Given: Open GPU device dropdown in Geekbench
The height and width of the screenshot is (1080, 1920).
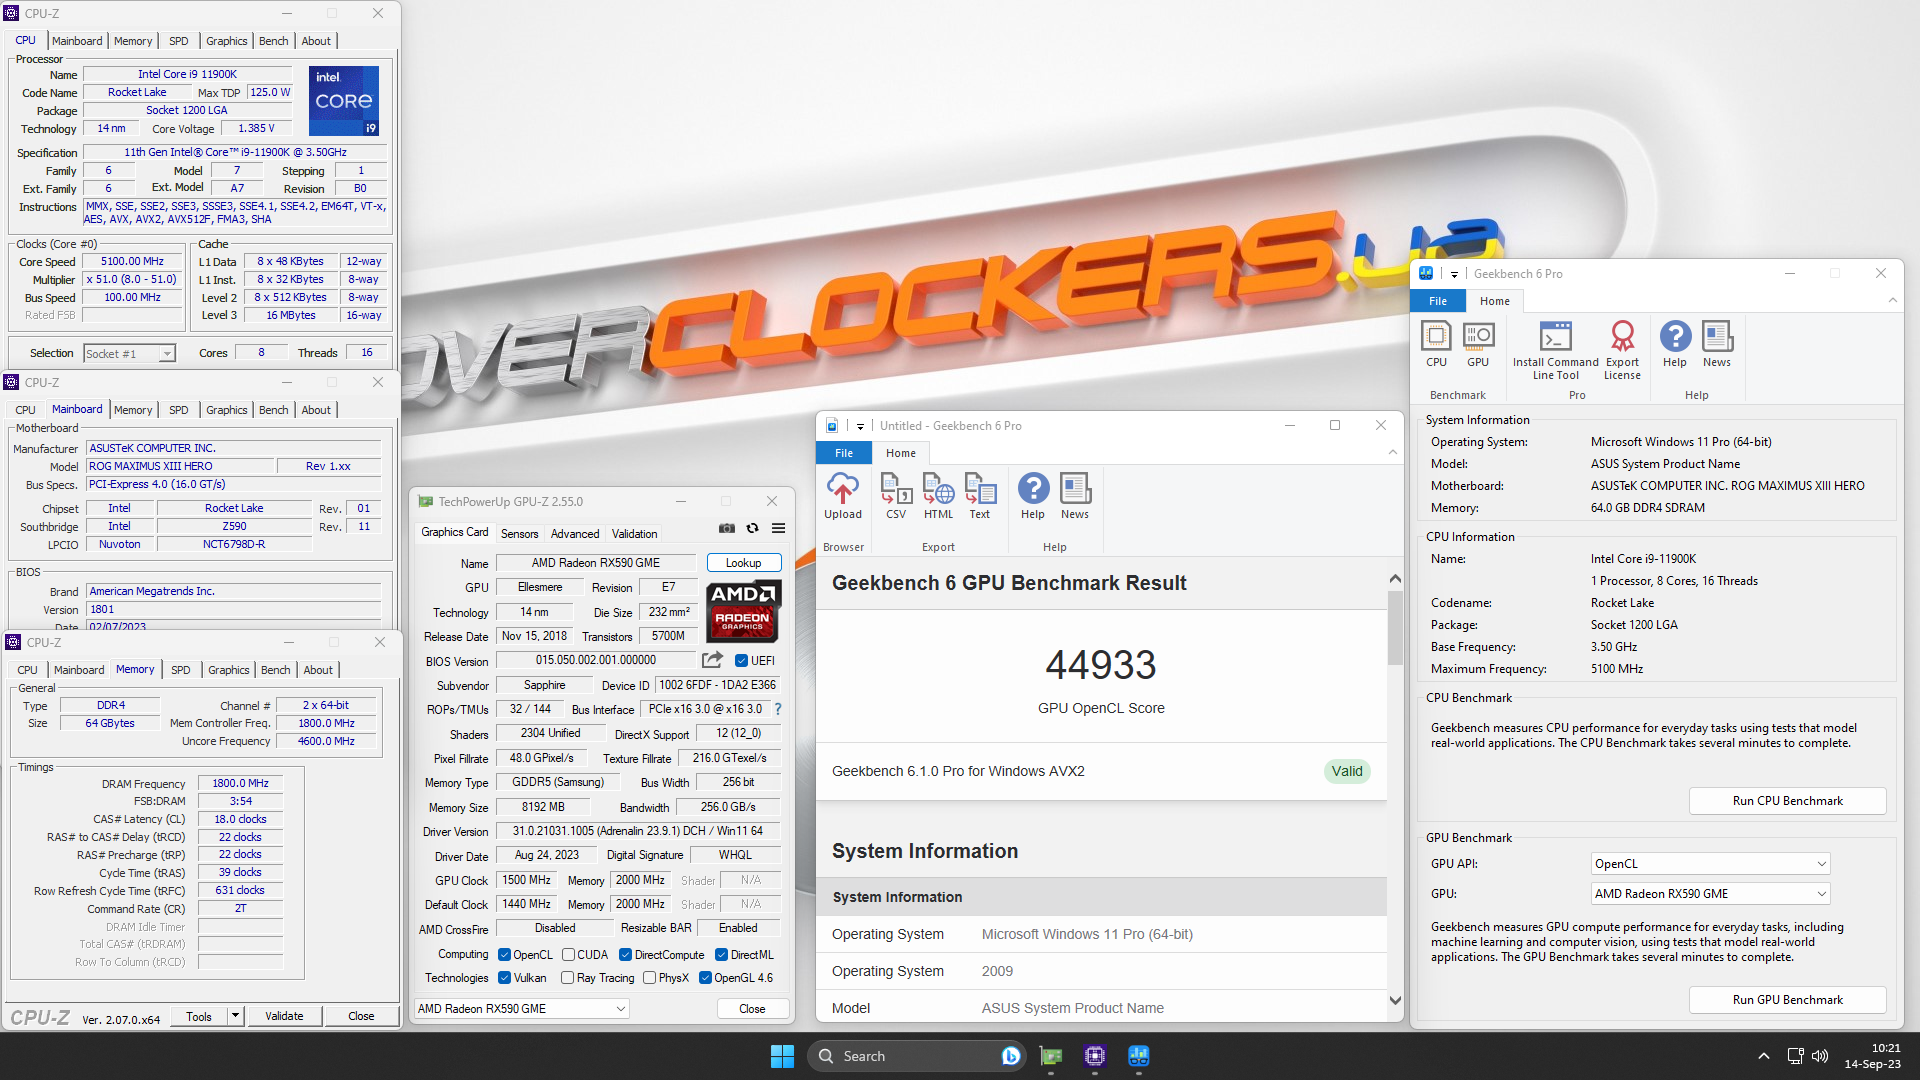Looking at the screenshot, I should (x=1710, y=894).
